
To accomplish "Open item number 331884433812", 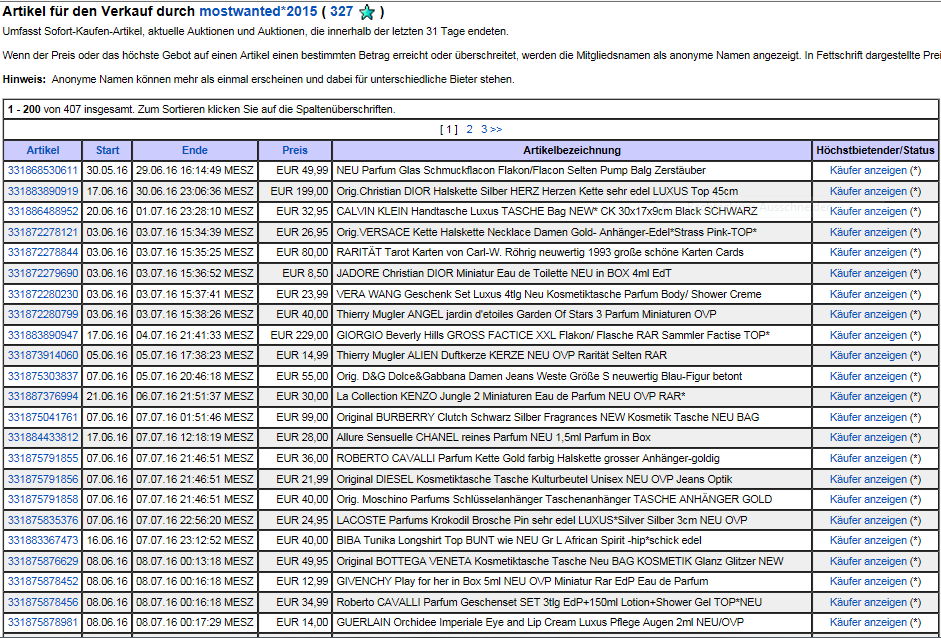I will click(43, 437).
